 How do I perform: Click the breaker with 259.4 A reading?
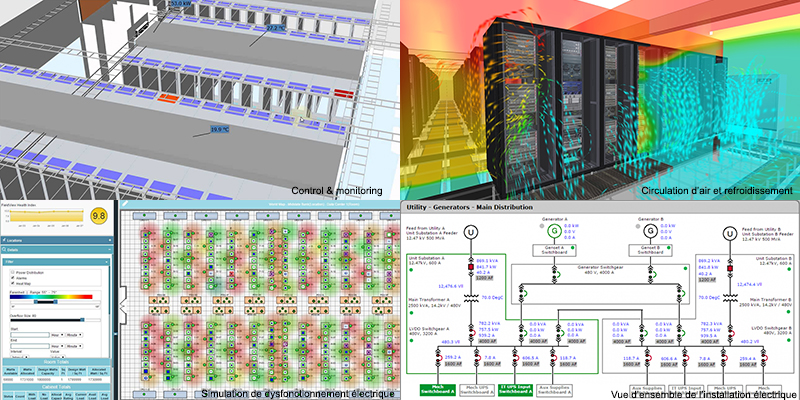pos(764,358)
